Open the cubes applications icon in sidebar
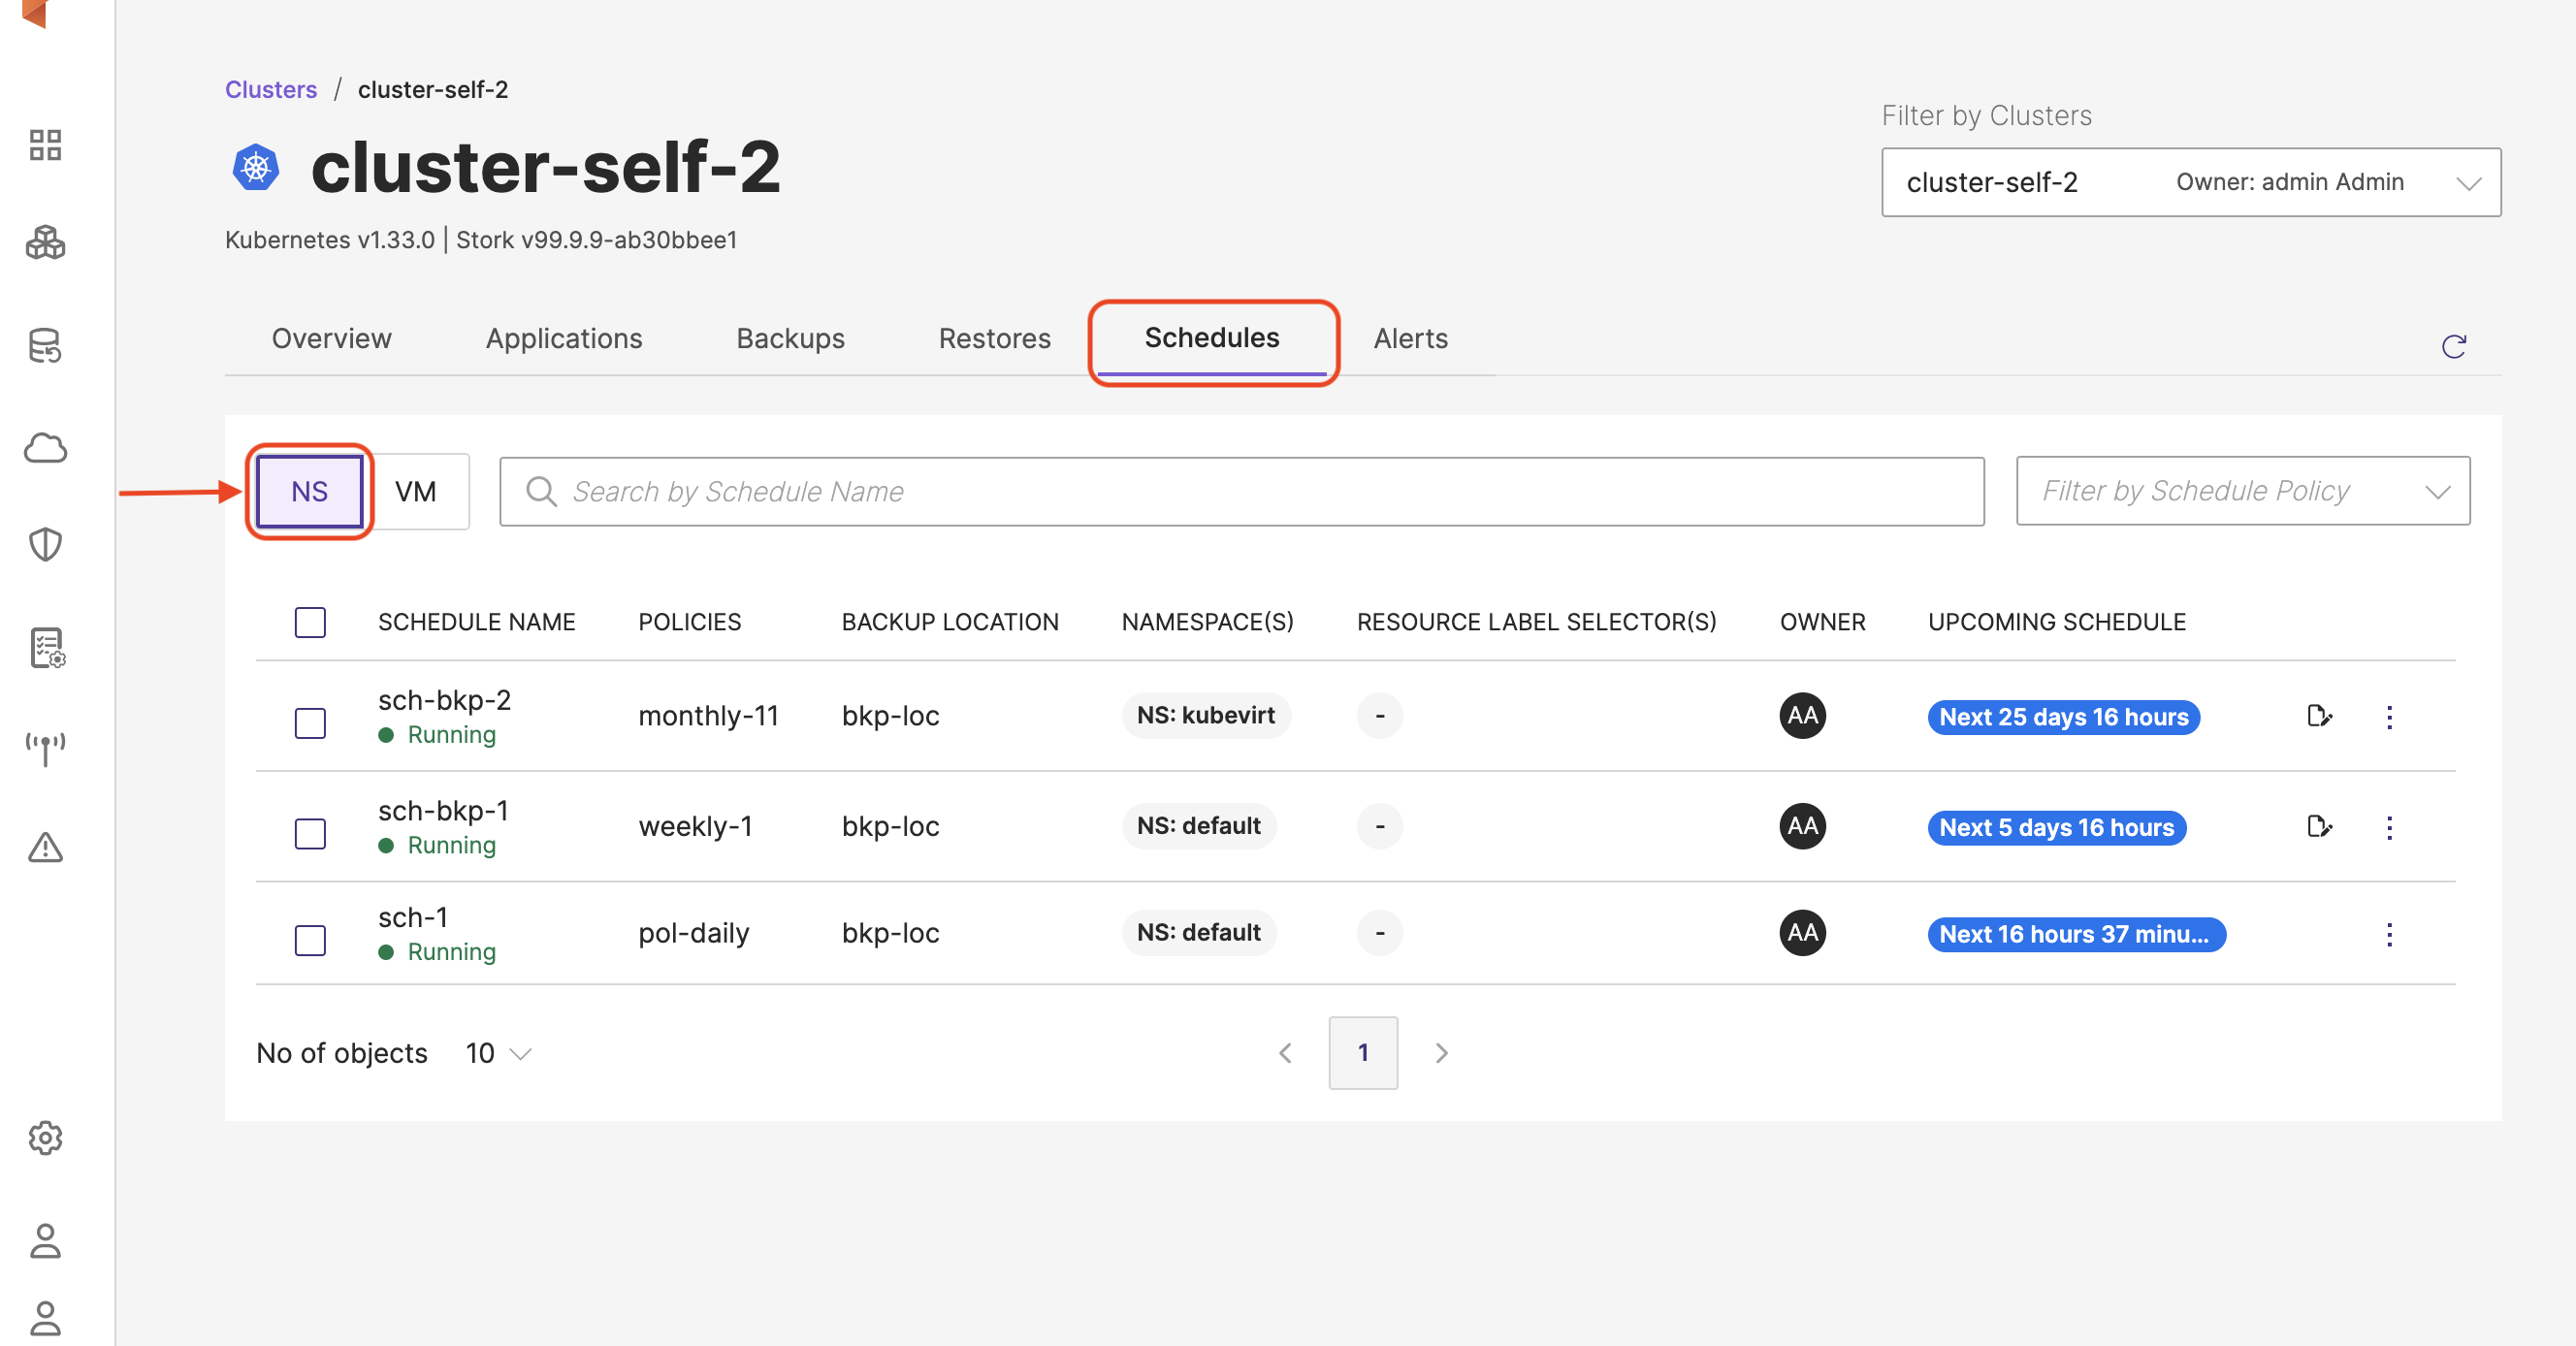Screen dimensions: 2576x1346 point(45,243)
